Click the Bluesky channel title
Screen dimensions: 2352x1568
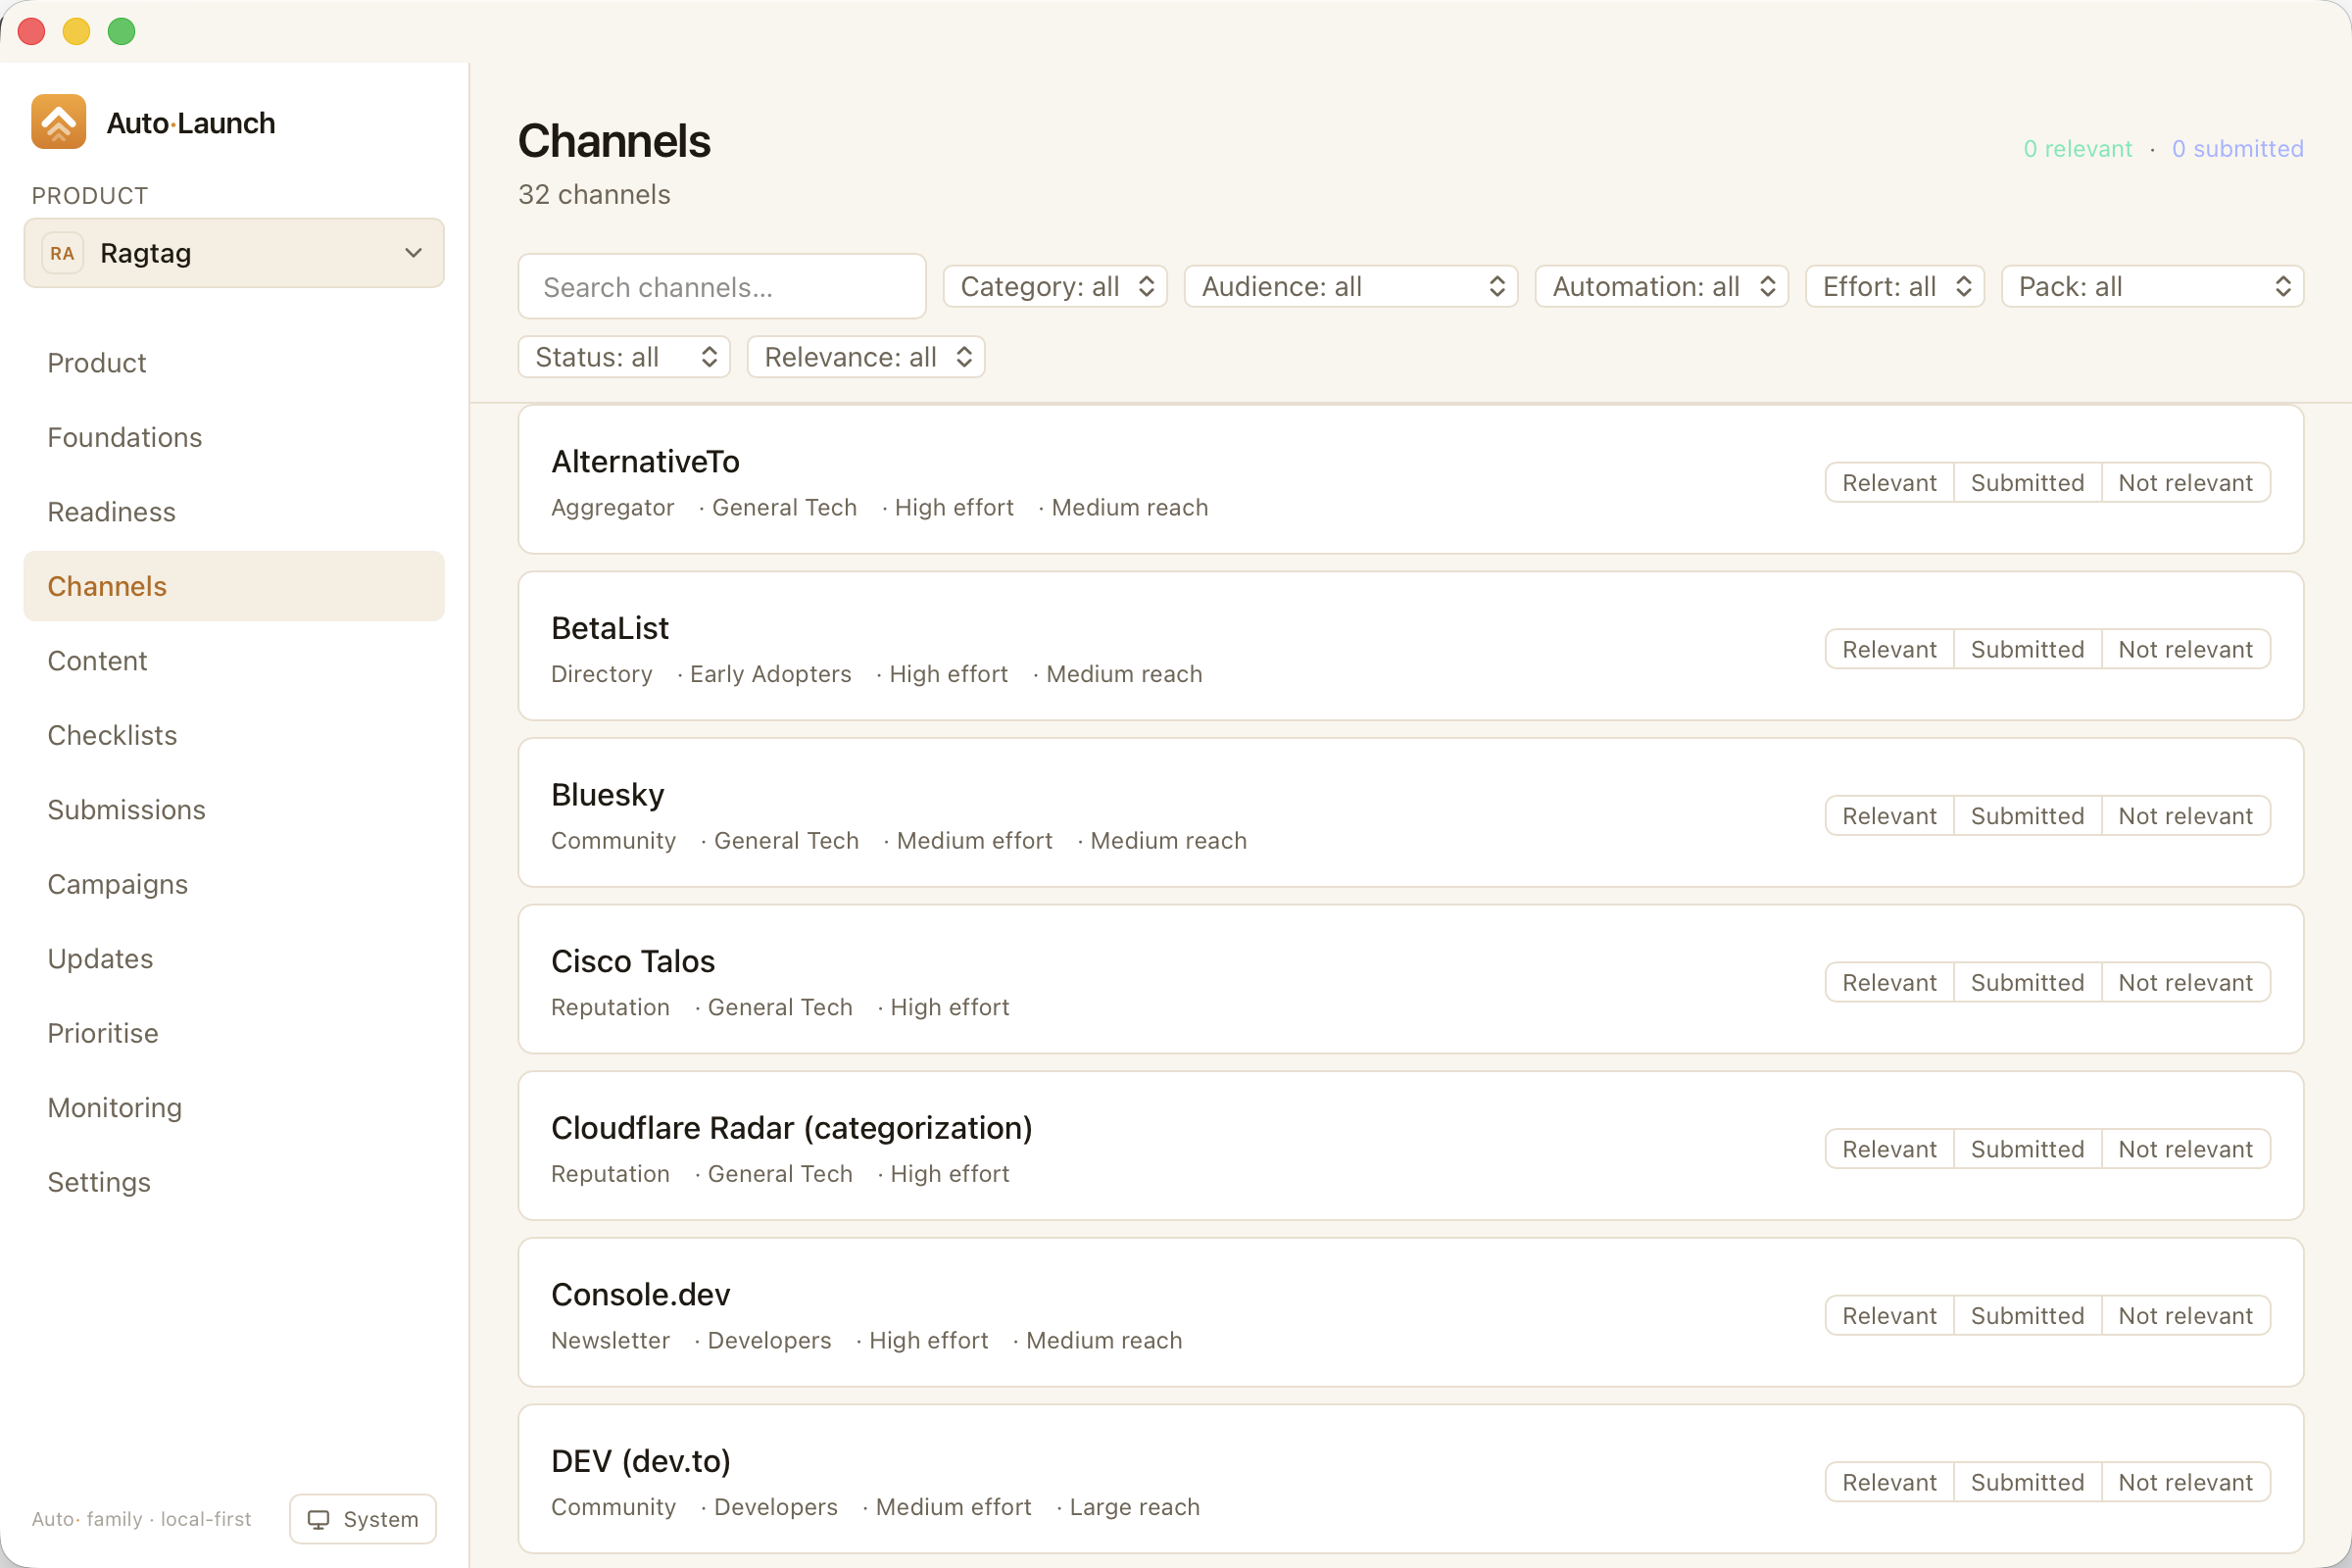pyautogui.click(x=607, y=795)
